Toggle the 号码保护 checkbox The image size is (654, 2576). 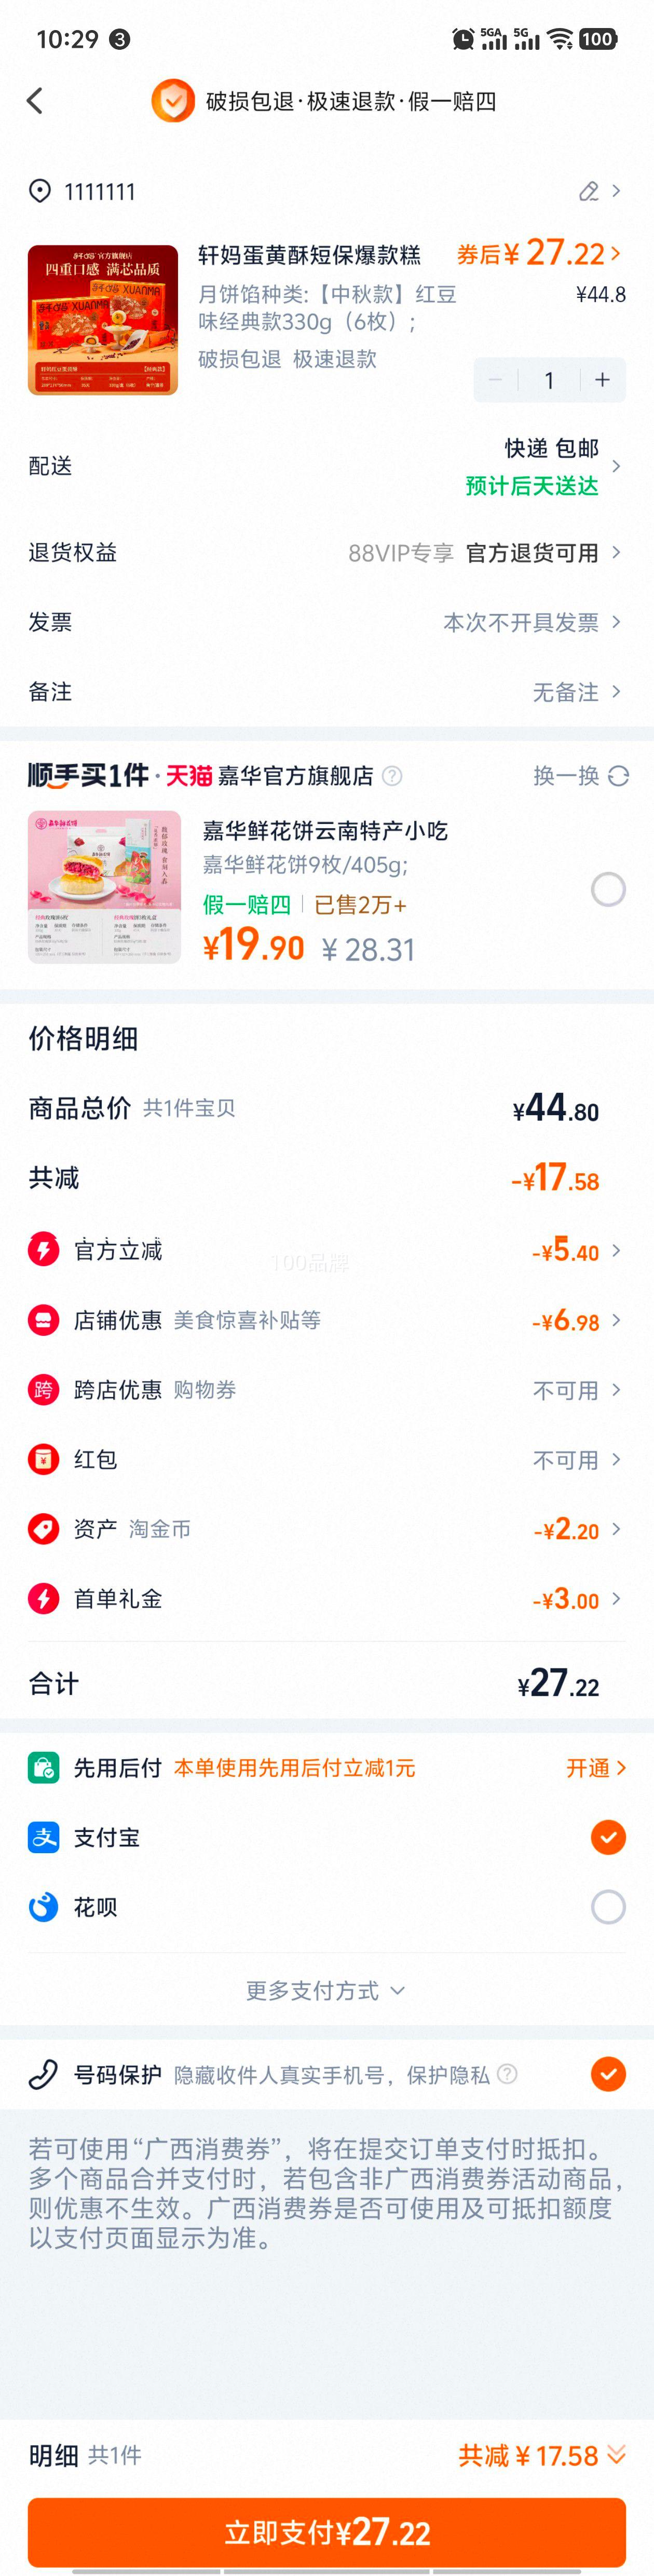608,2074
